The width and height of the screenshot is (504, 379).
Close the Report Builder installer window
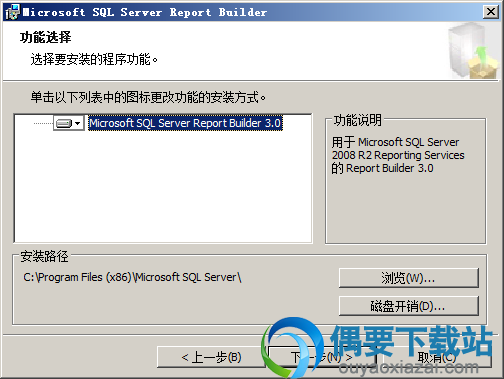491,12
